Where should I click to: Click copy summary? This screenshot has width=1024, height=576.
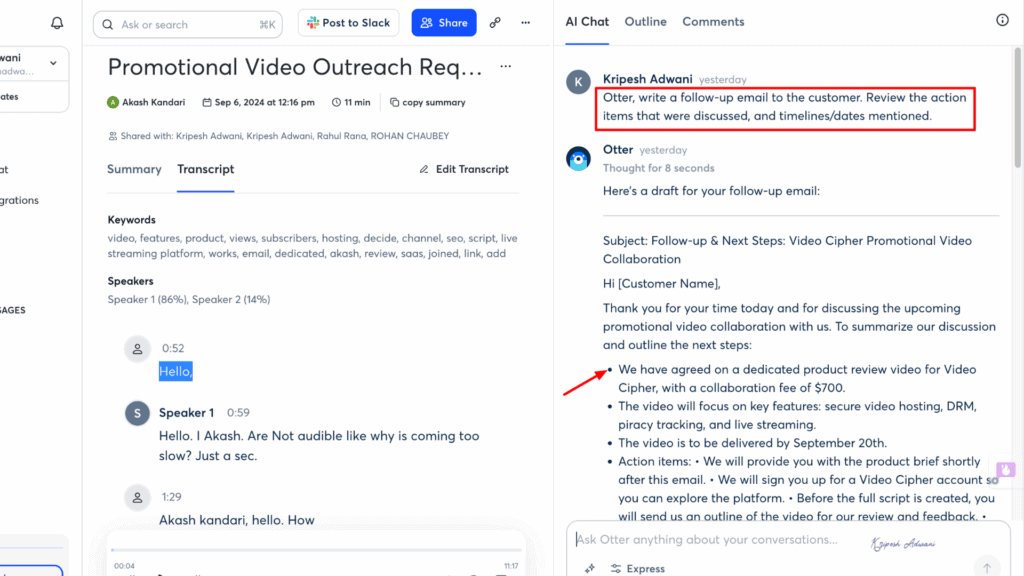click(x=428, y=103)
